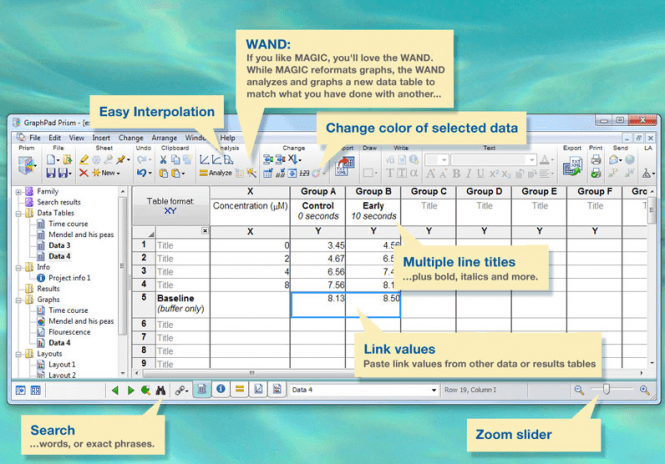Image resolution: width=665 pixels, height=464 pixels.
Task: Open the Flourescence graph in navigator
Action: click(69, 332)
